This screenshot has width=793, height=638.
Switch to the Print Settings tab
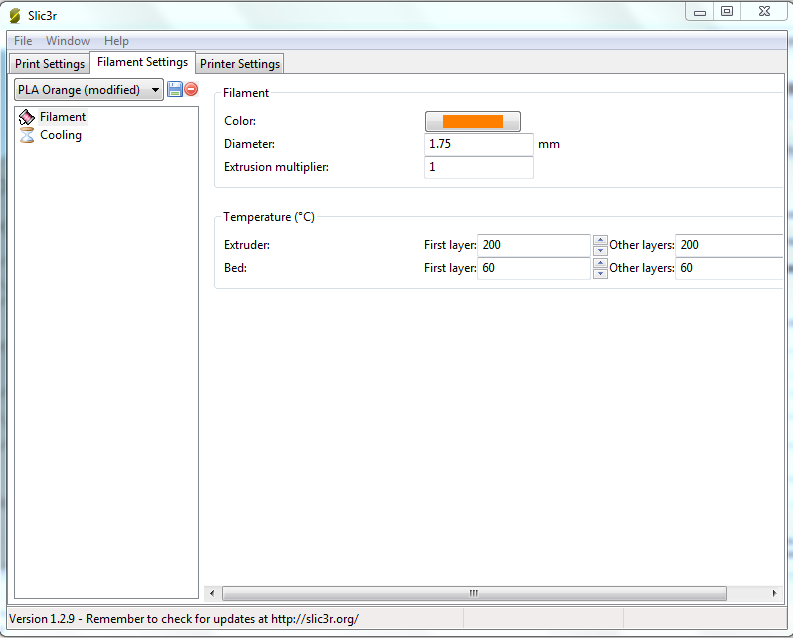pos(50,64)
